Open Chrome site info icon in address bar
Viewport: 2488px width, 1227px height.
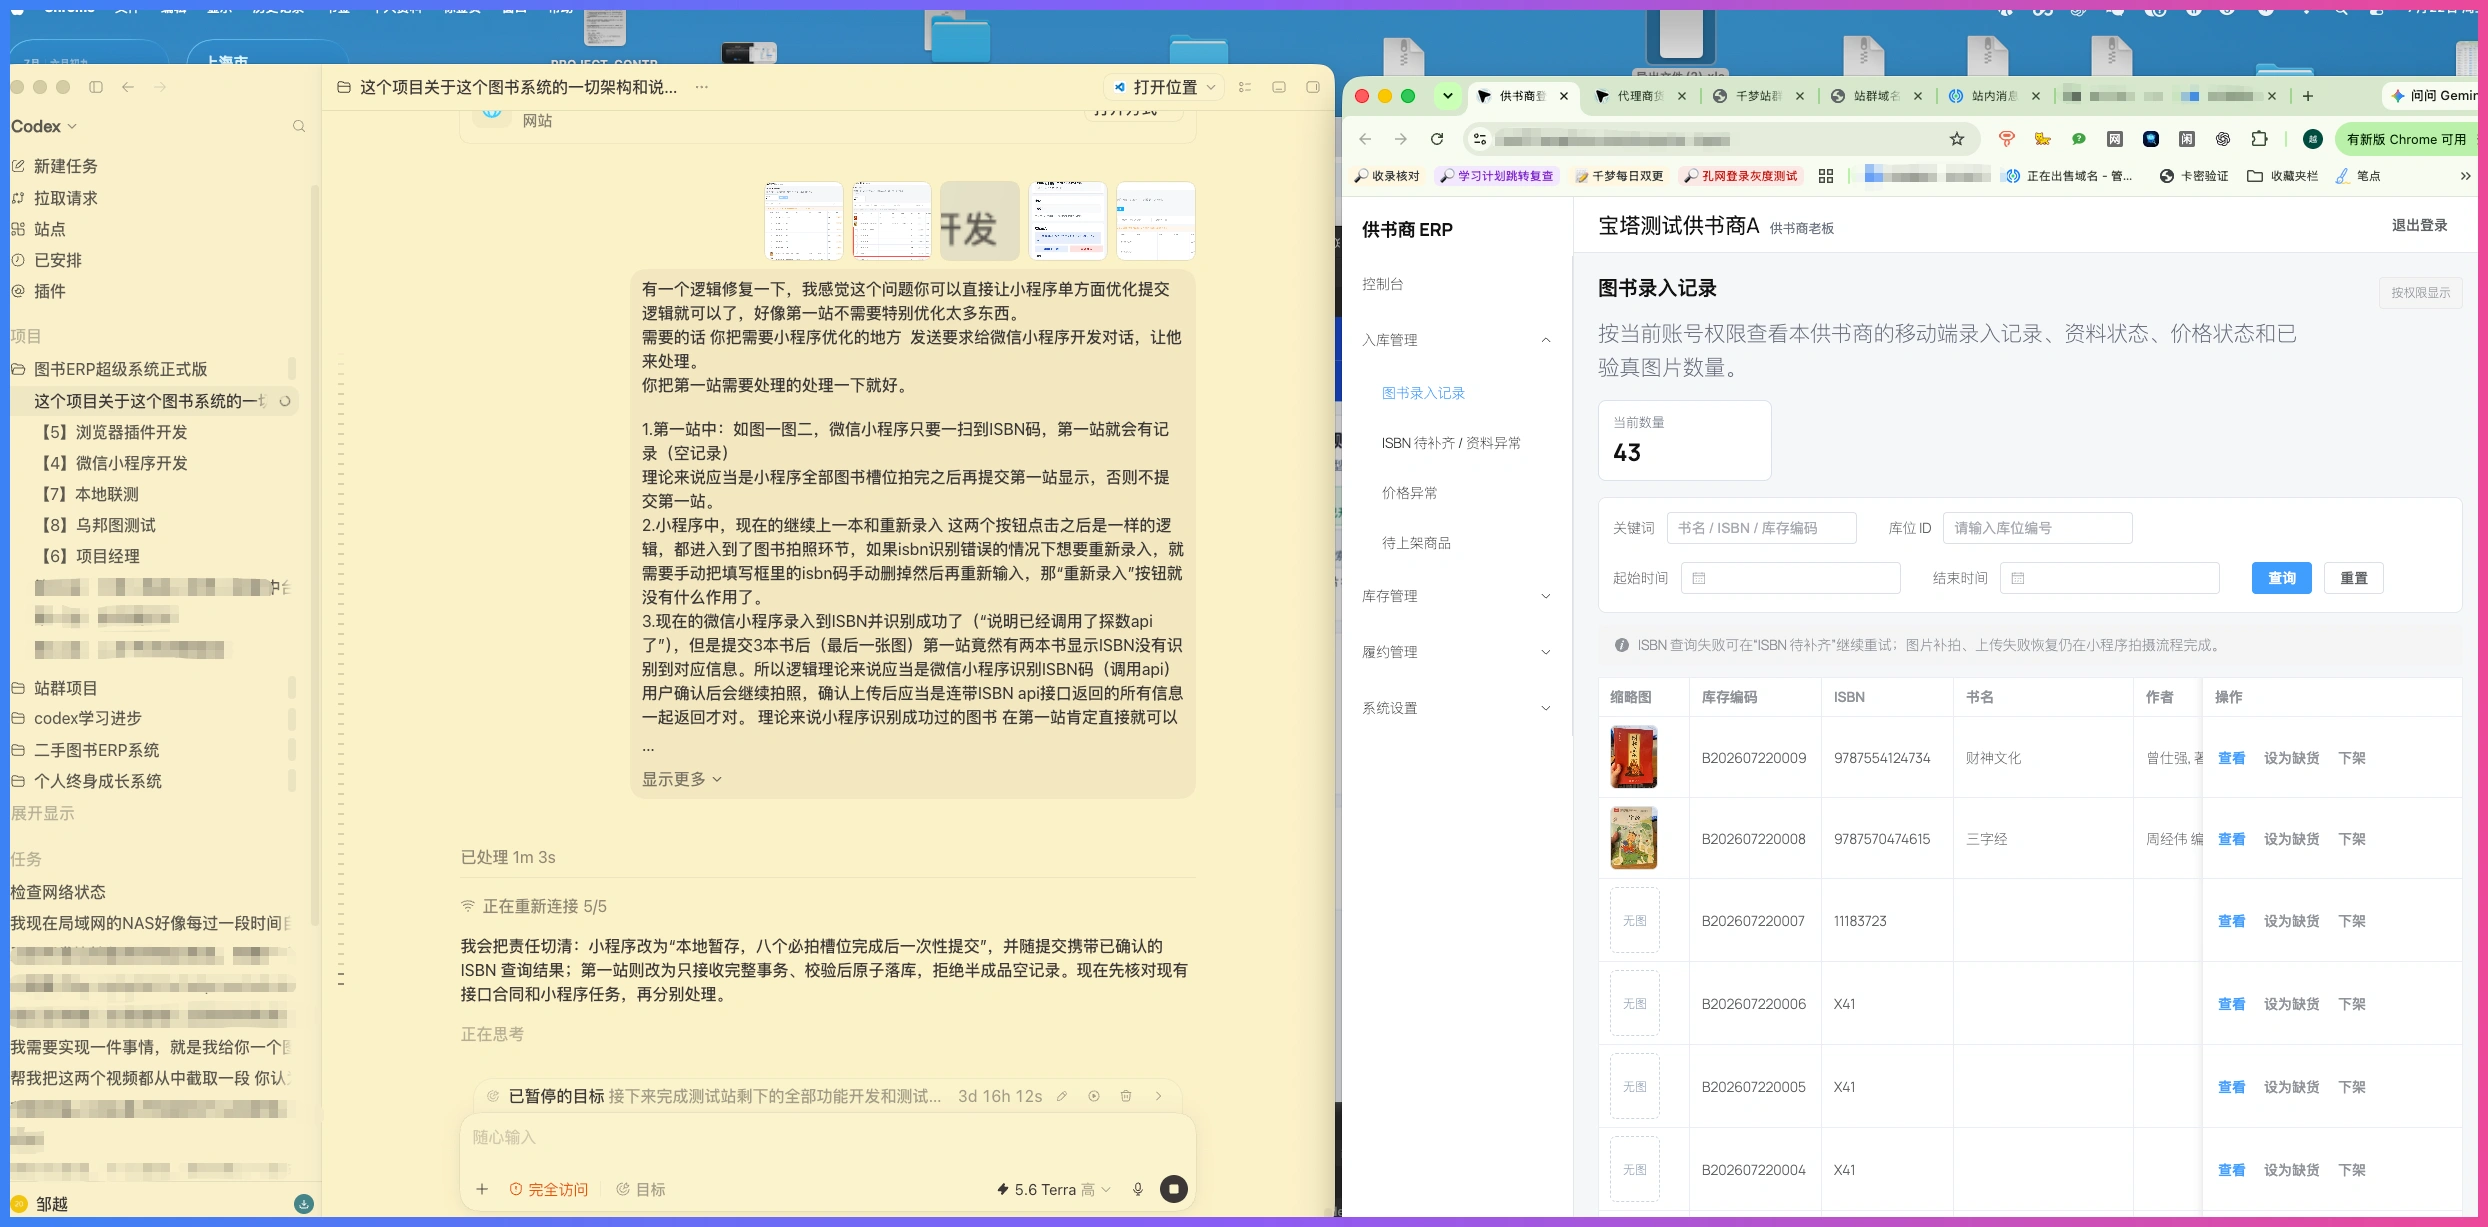(1481, 139)
